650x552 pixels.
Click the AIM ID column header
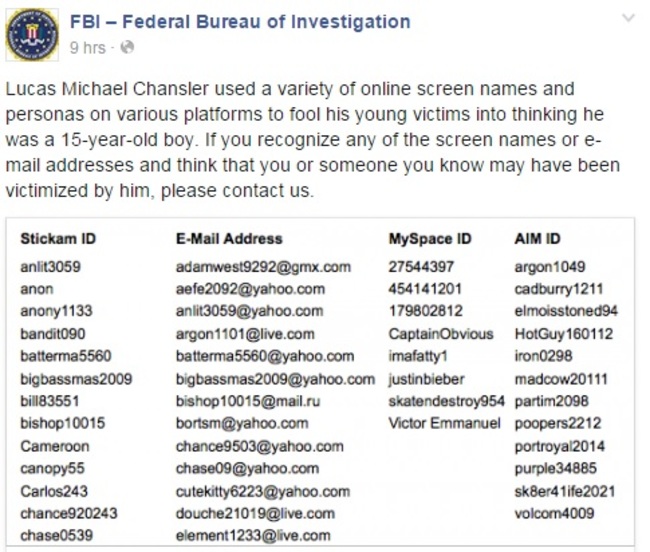537,239
